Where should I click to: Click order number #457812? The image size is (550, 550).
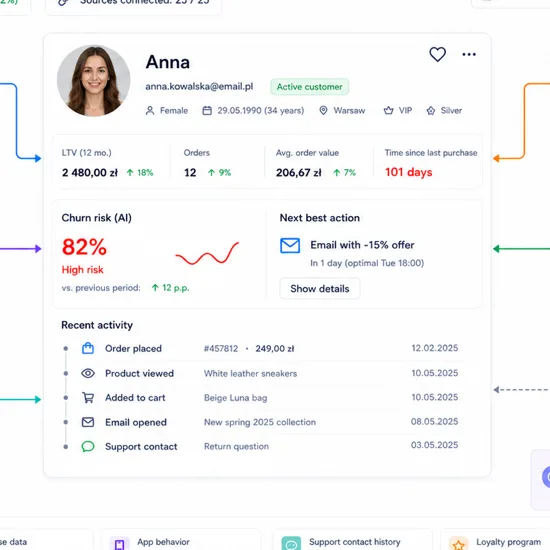[221, 349]
